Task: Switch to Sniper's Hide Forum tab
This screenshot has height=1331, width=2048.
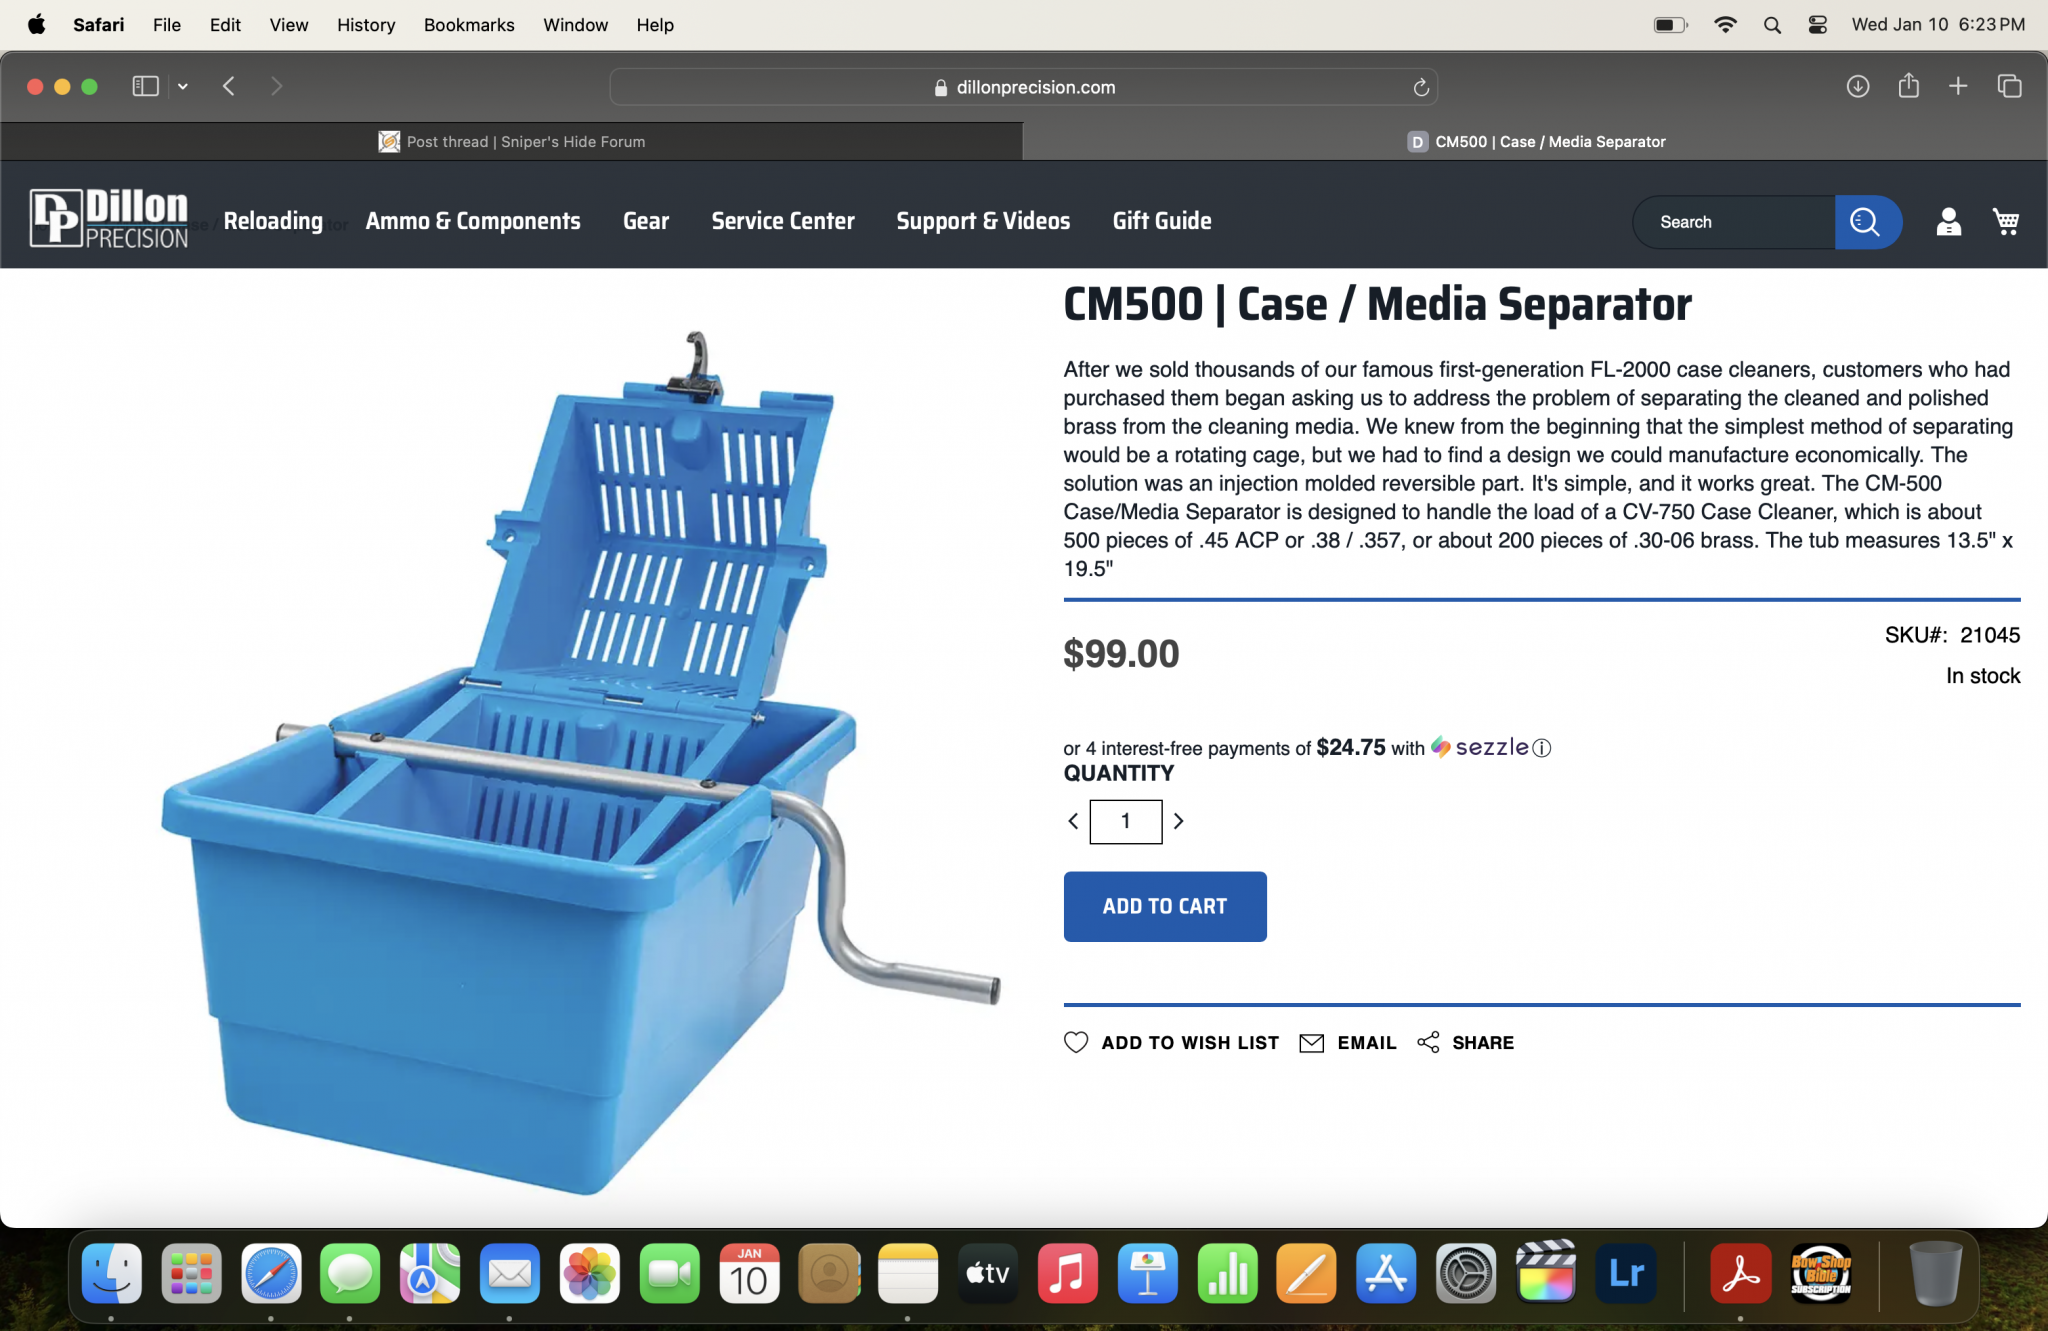Action: 511,142
